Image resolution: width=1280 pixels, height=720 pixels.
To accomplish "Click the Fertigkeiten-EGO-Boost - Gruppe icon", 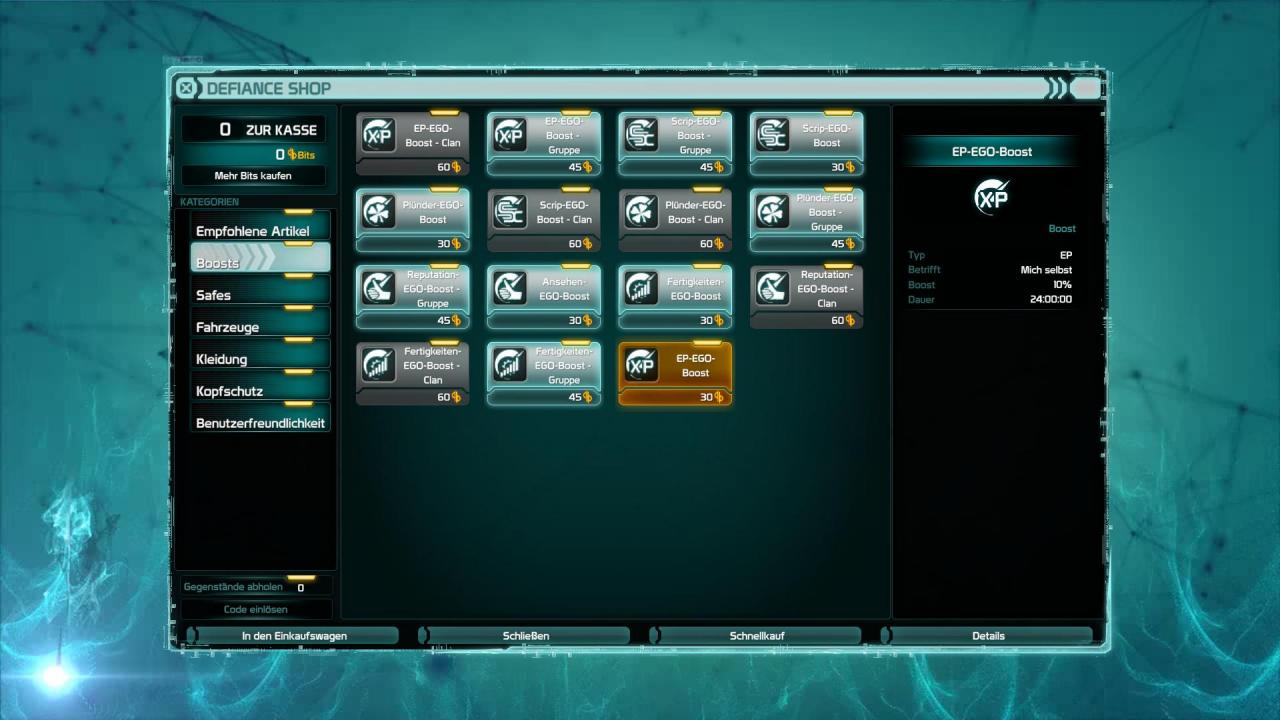I will pos(510,366).
